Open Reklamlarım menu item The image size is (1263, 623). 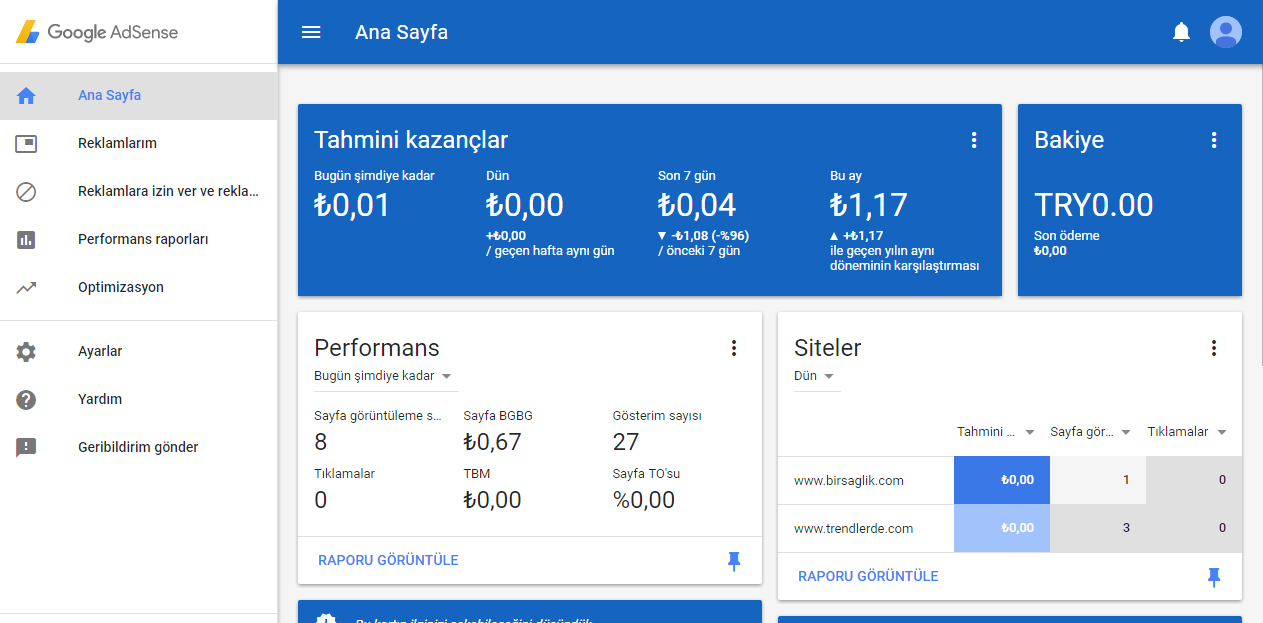click(x=138, y=144)
